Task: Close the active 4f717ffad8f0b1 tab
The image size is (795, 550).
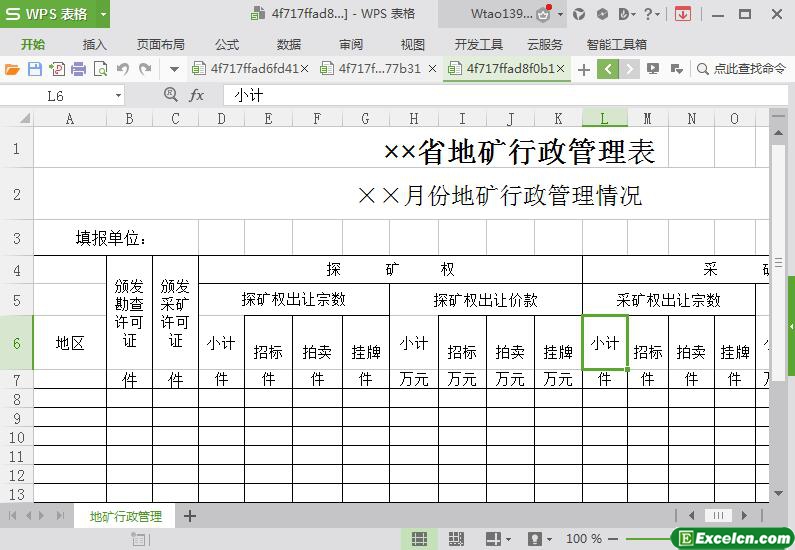Action: pyautogui.click(x=560, y=68)
